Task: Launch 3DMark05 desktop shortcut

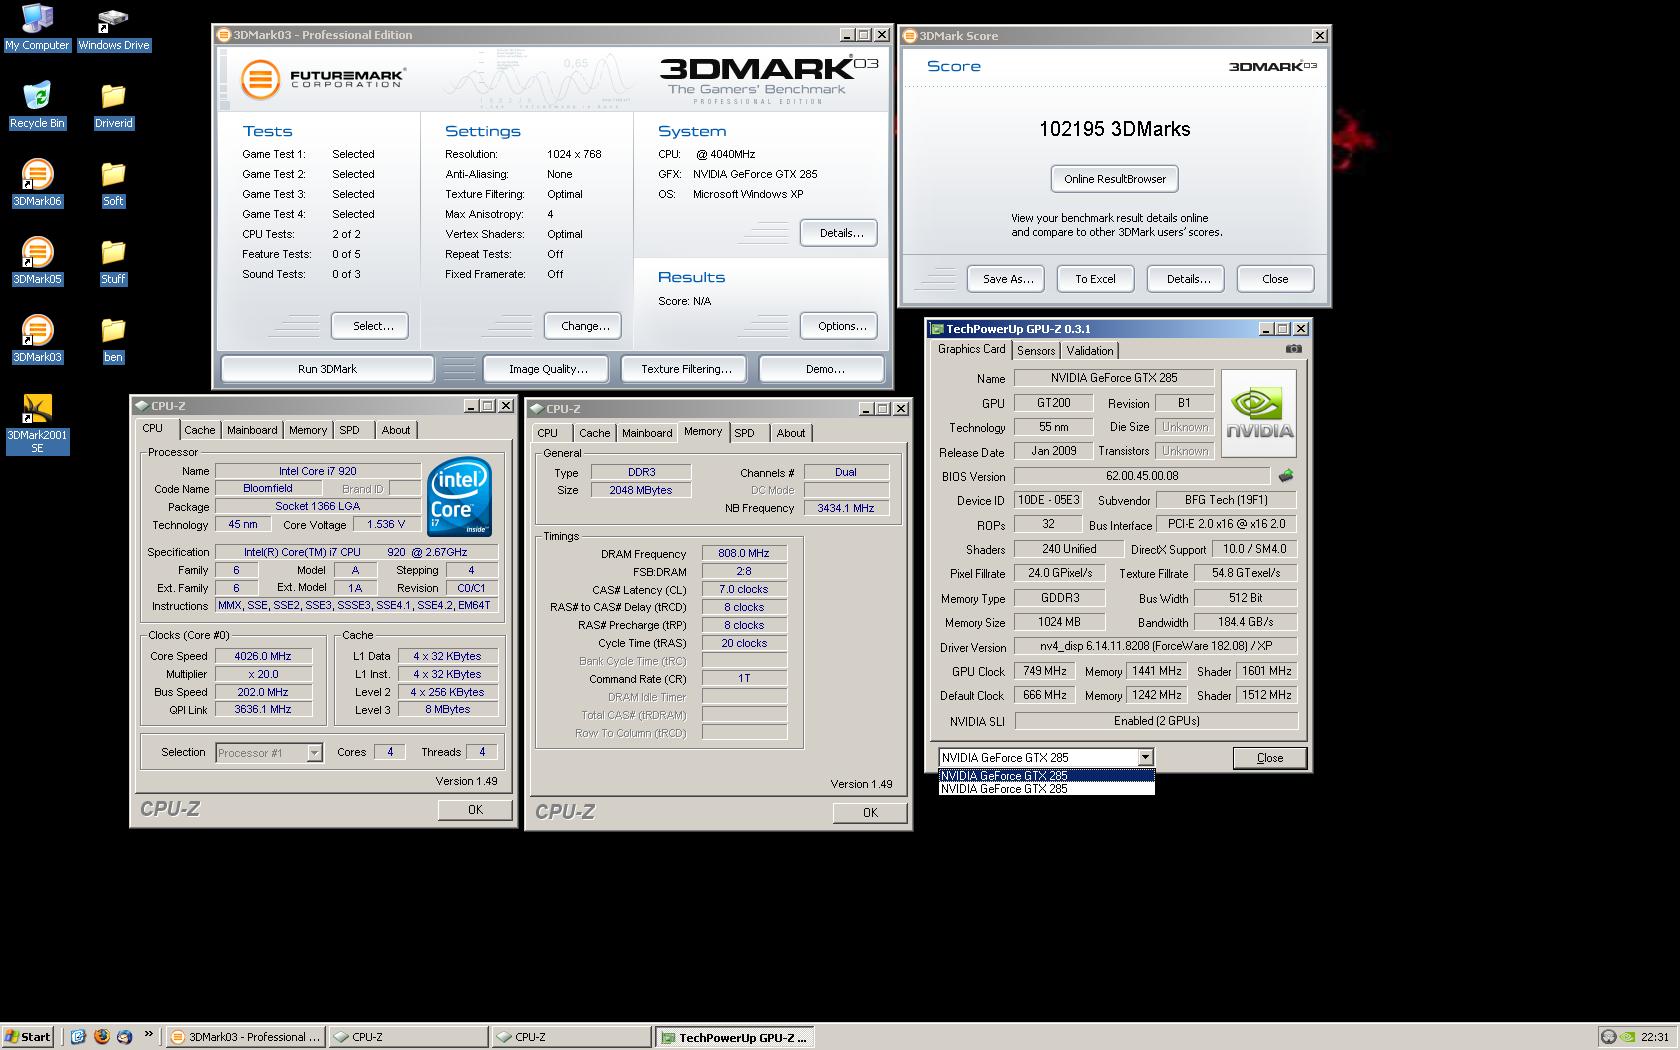Action: coord(37,261)
